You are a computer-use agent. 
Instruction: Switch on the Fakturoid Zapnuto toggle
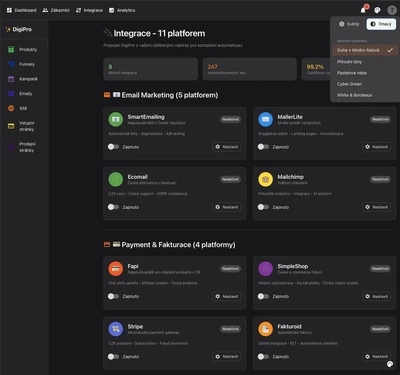click(263, 356)
